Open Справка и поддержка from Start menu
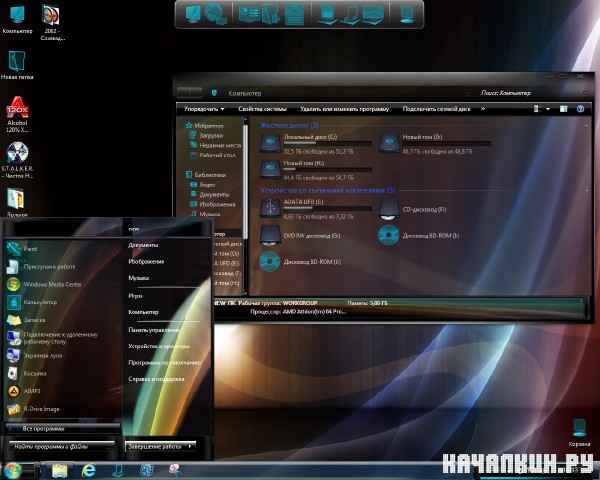The width and height of the screenshot is (600, 480). [x=156, y=379]
